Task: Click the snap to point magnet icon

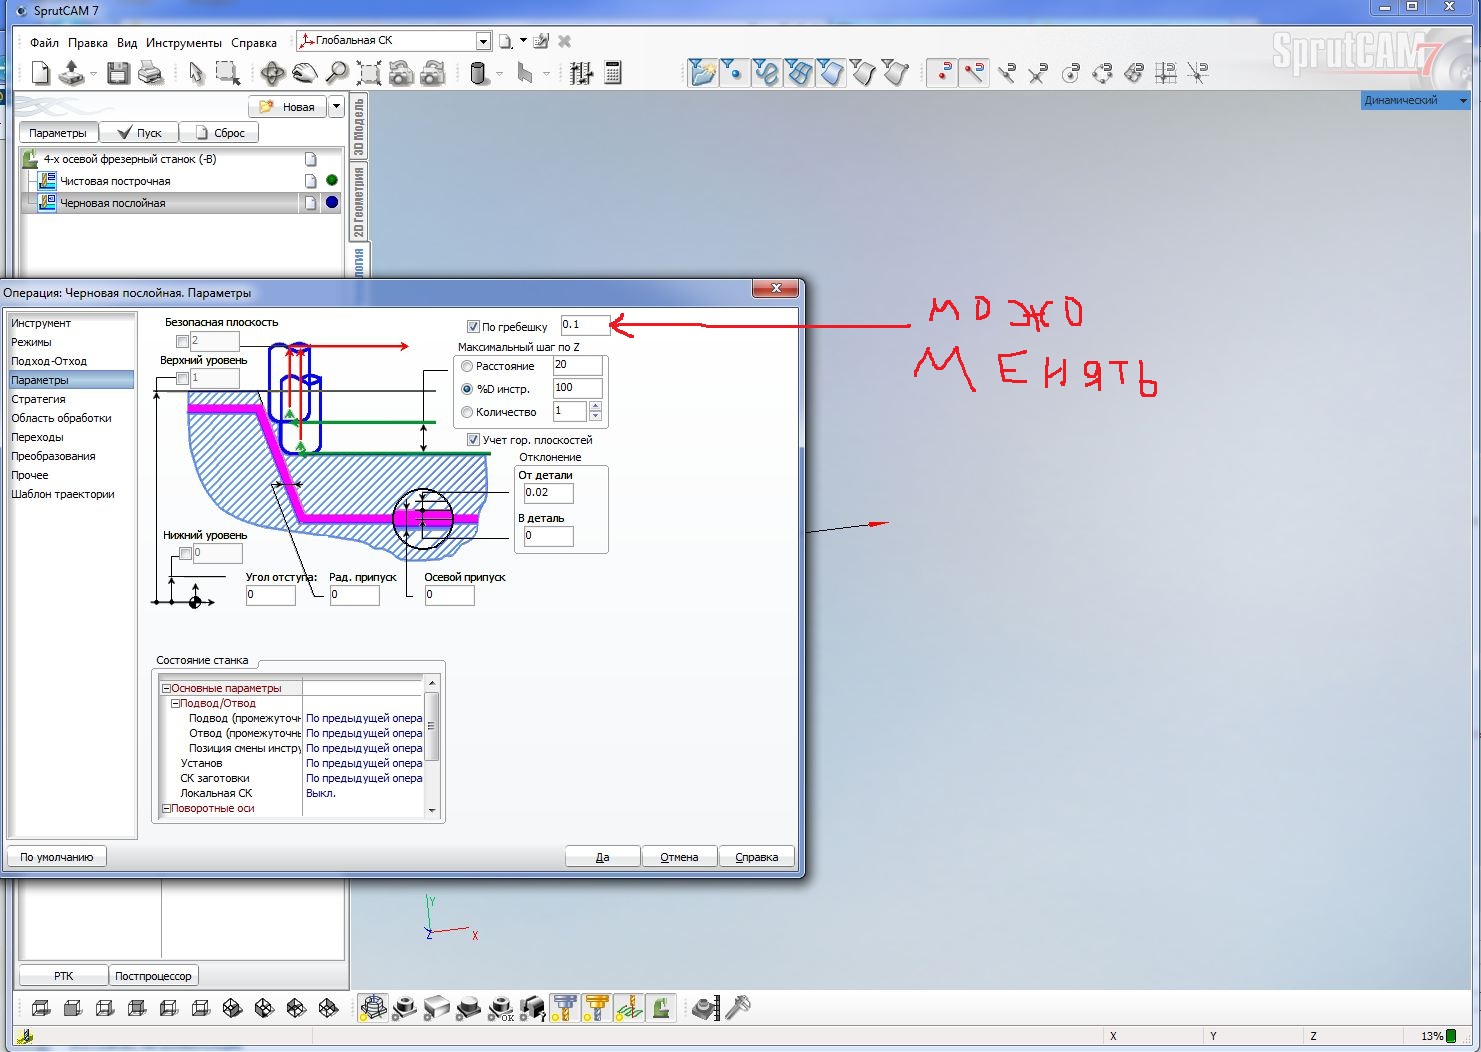Action: coord(941,73)
